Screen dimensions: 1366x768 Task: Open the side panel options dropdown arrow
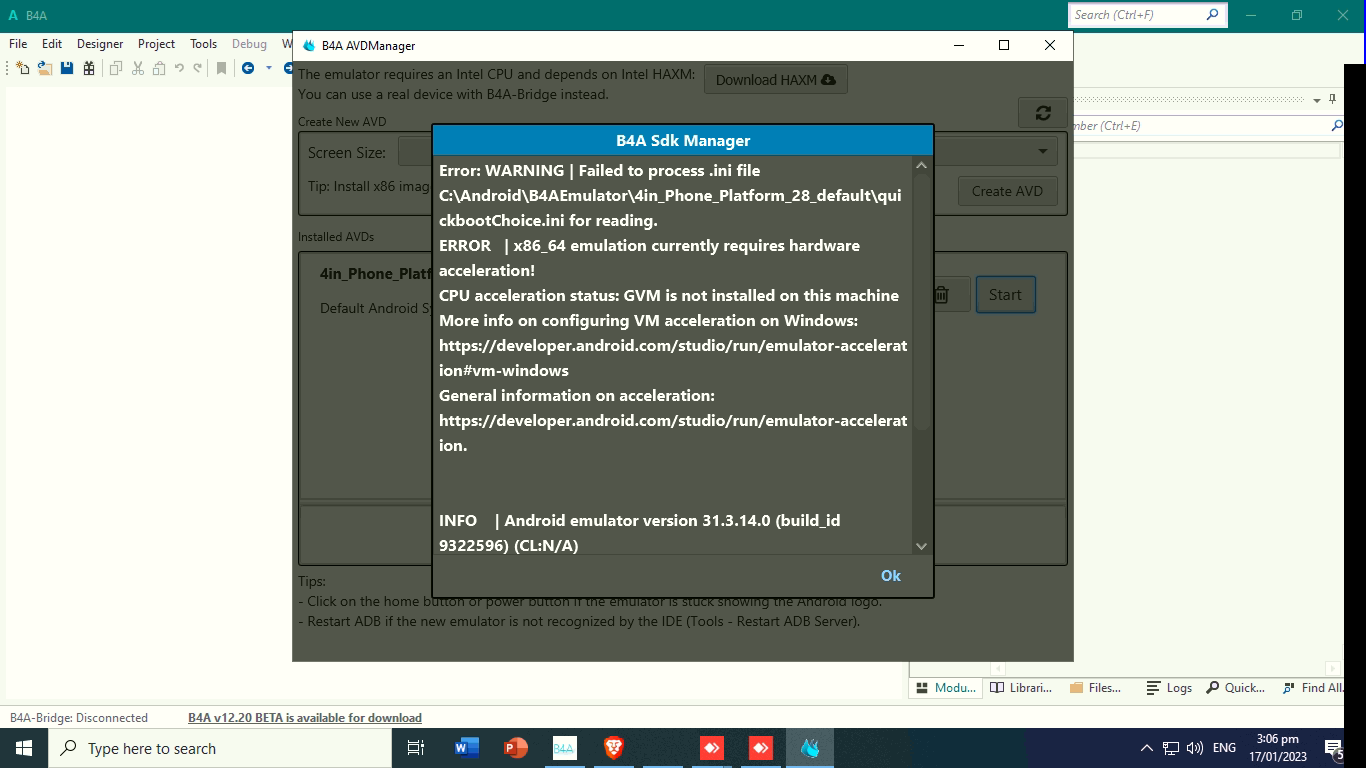[x=1317, y=100]
